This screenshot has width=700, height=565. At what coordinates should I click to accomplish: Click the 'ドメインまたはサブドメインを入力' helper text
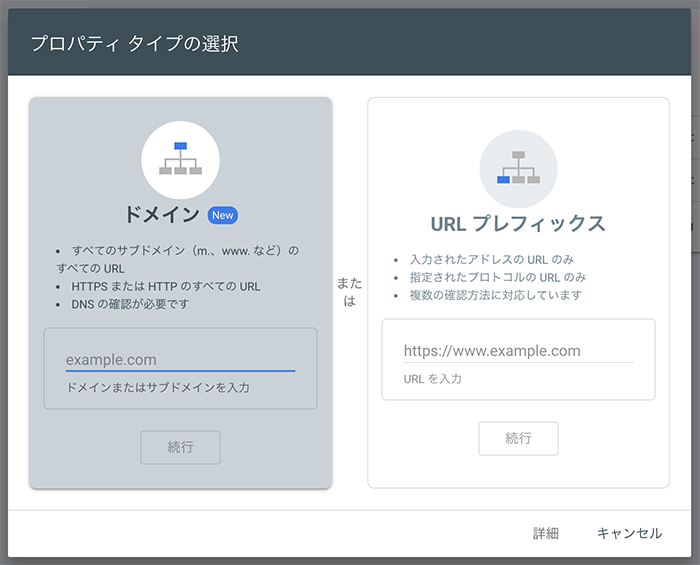click(158, 387)
